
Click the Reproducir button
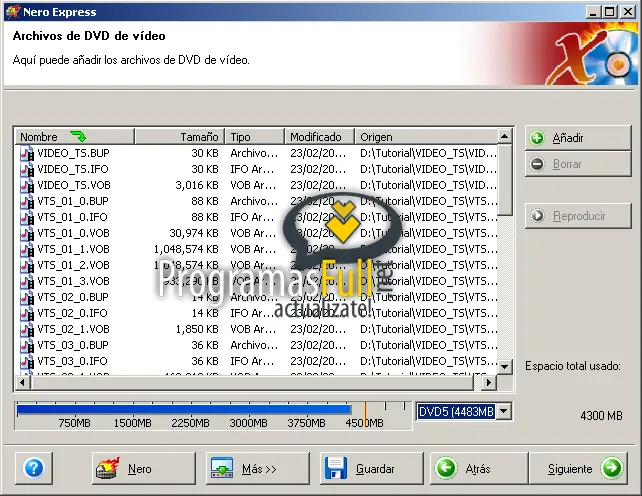point(578,216)
